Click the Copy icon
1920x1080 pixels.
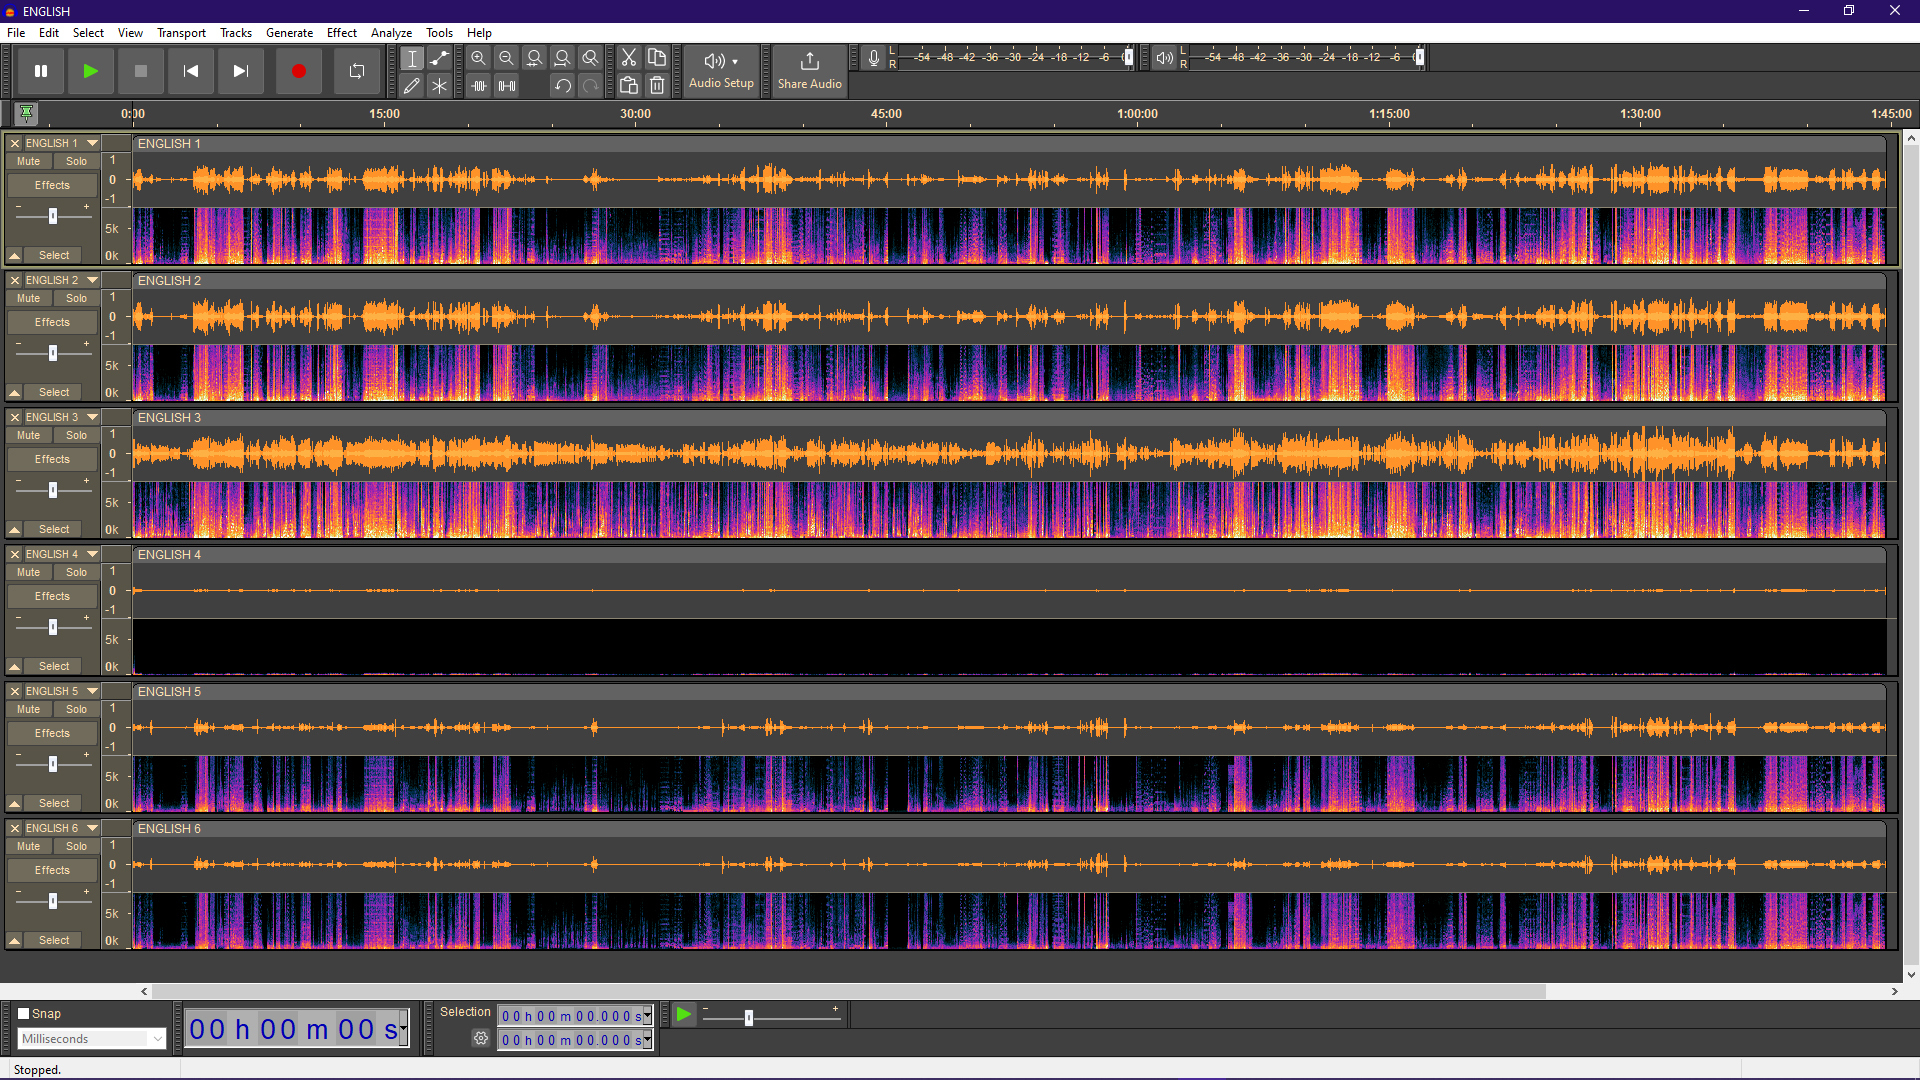[x=657, y=58]
